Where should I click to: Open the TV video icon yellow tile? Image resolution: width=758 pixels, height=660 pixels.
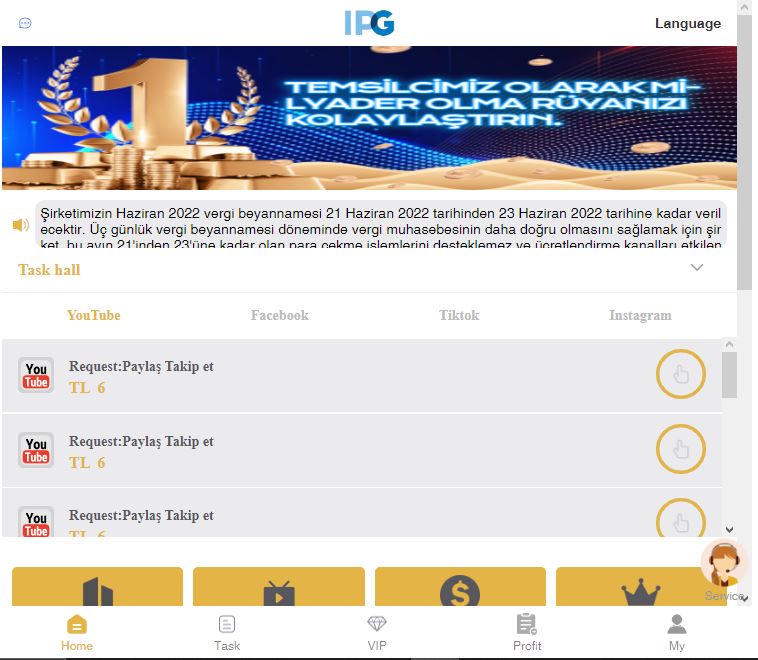(279, 587)
